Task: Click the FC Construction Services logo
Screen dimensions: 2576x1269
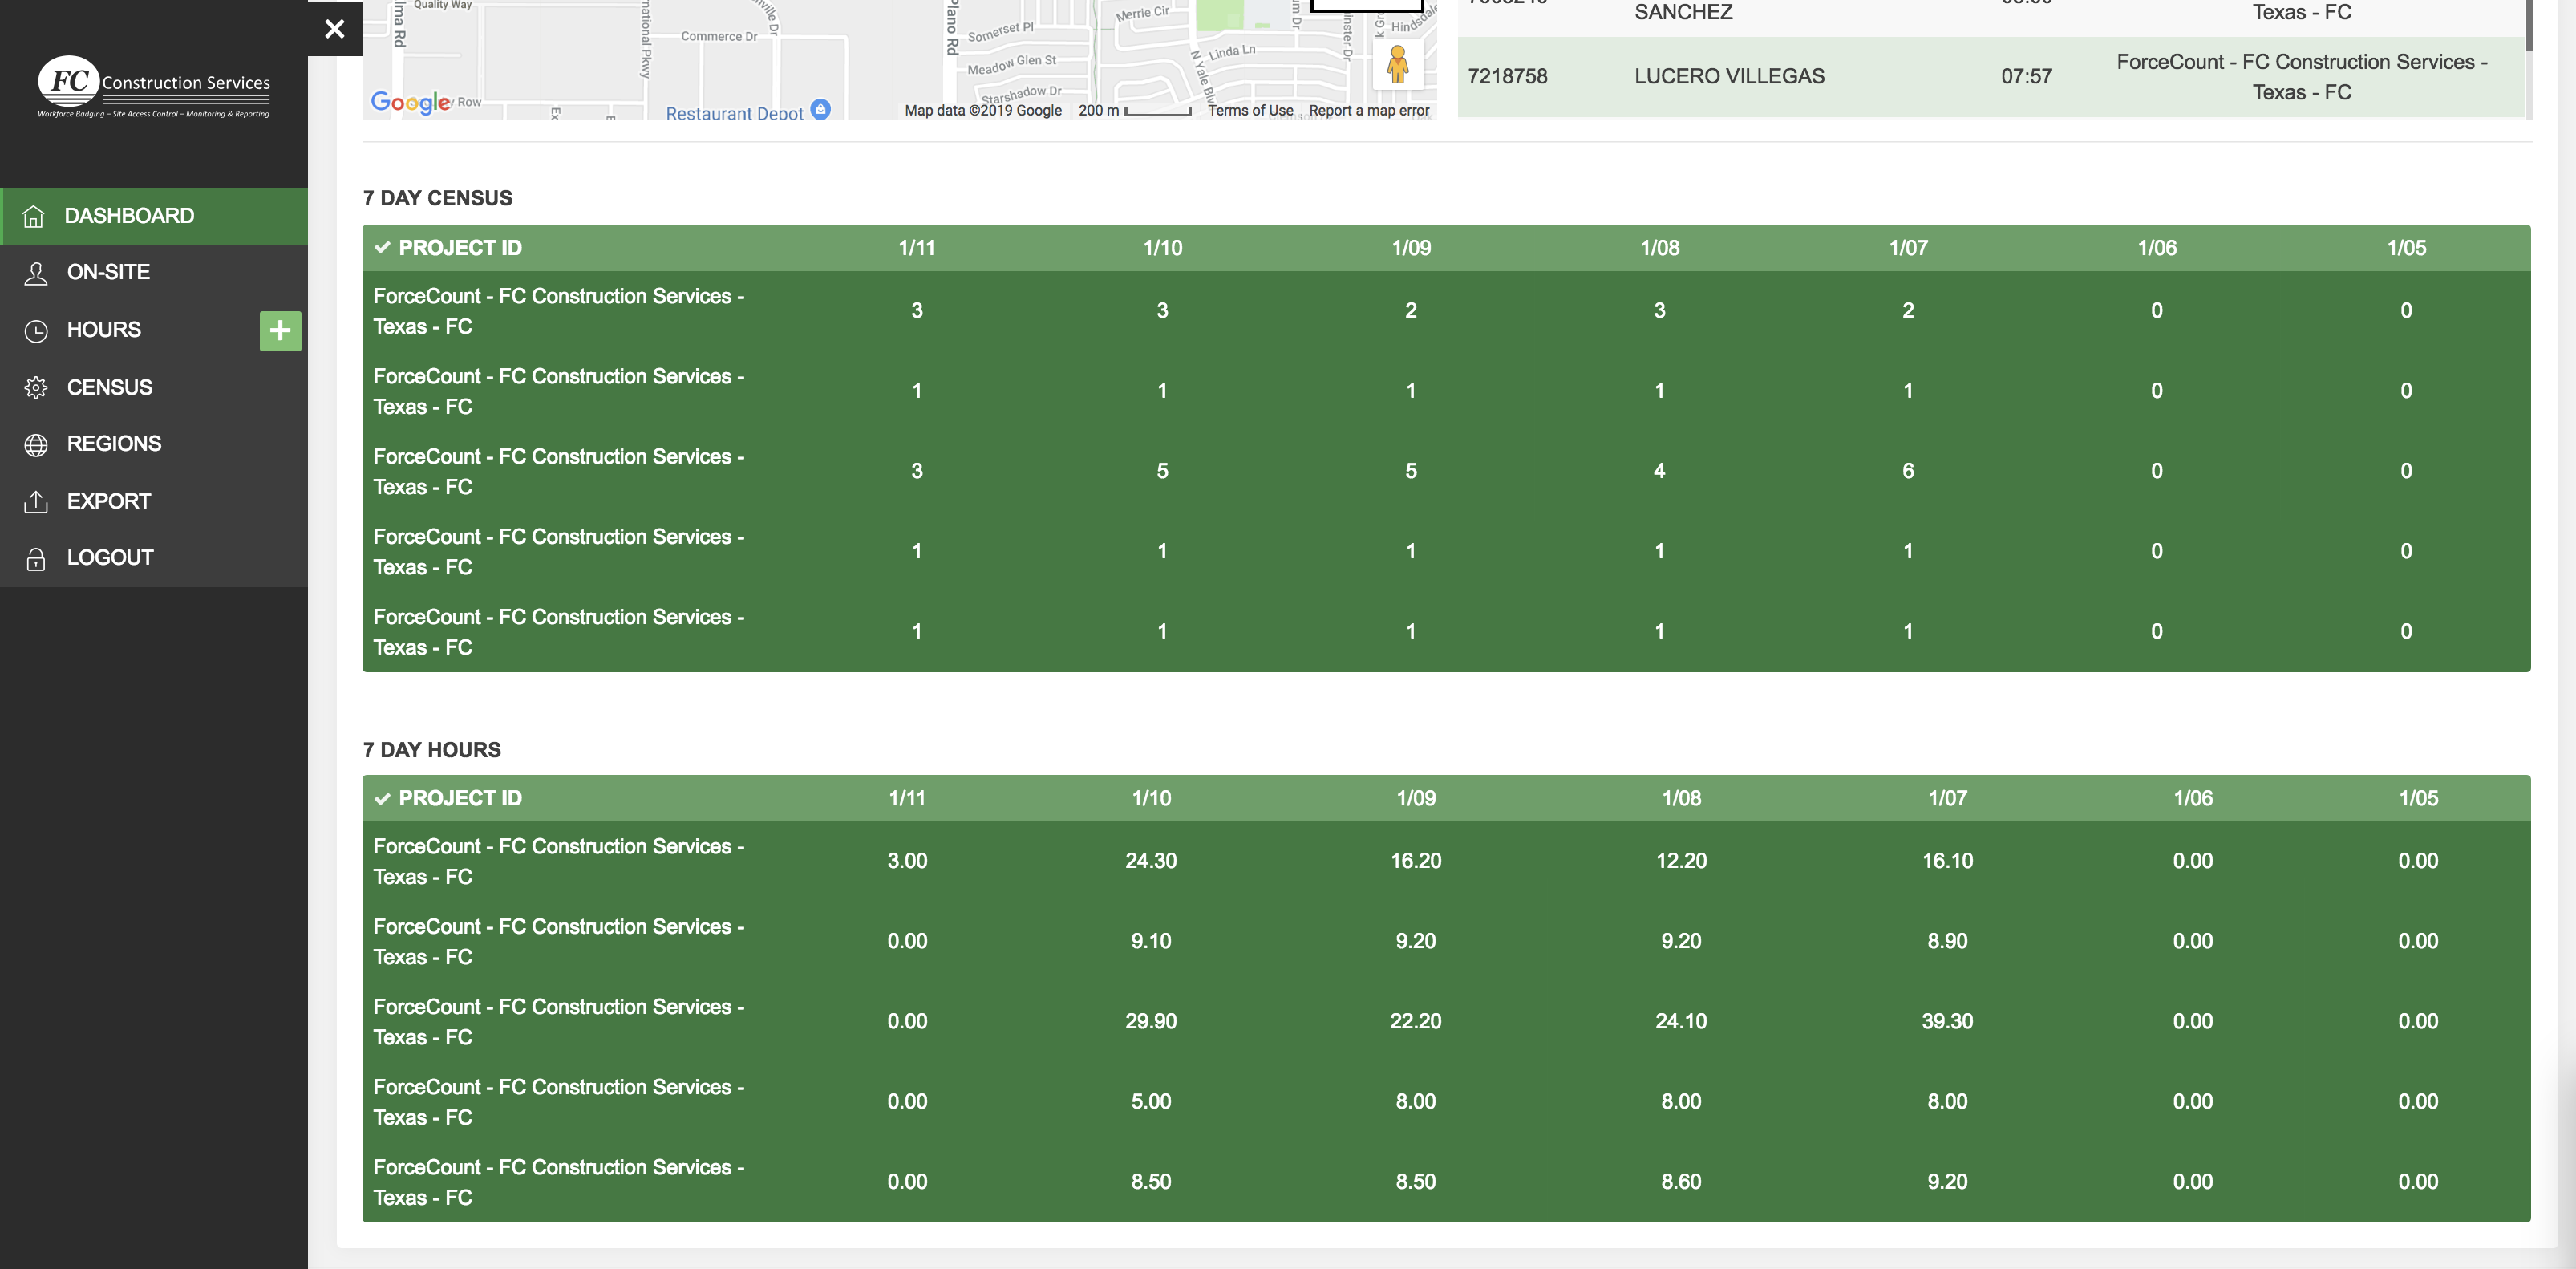Action: 154,86
